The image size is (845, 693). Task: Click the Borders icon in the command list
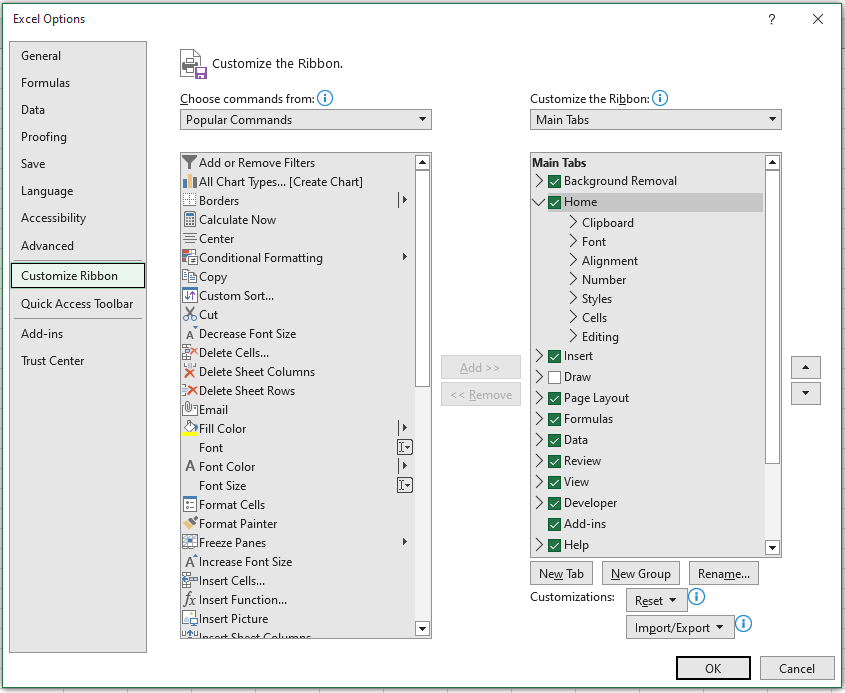[x=190, y=200]
